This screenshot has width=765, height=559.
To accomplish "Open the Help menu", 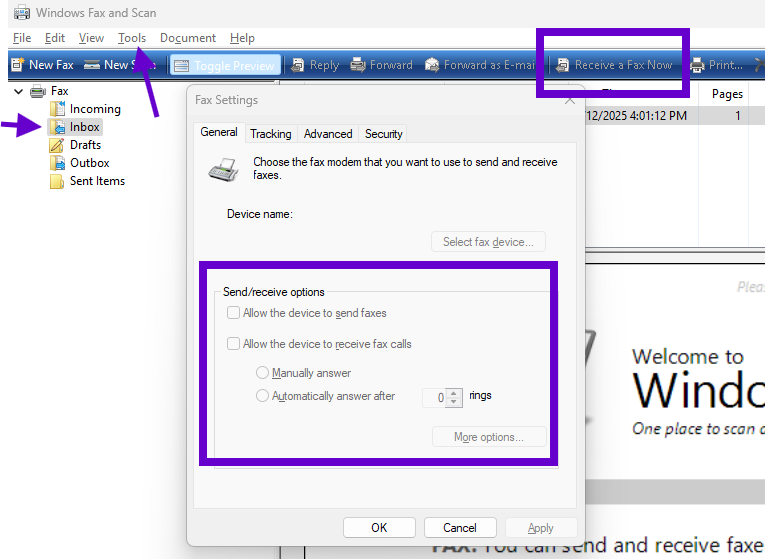I will (x=242, y=38).
